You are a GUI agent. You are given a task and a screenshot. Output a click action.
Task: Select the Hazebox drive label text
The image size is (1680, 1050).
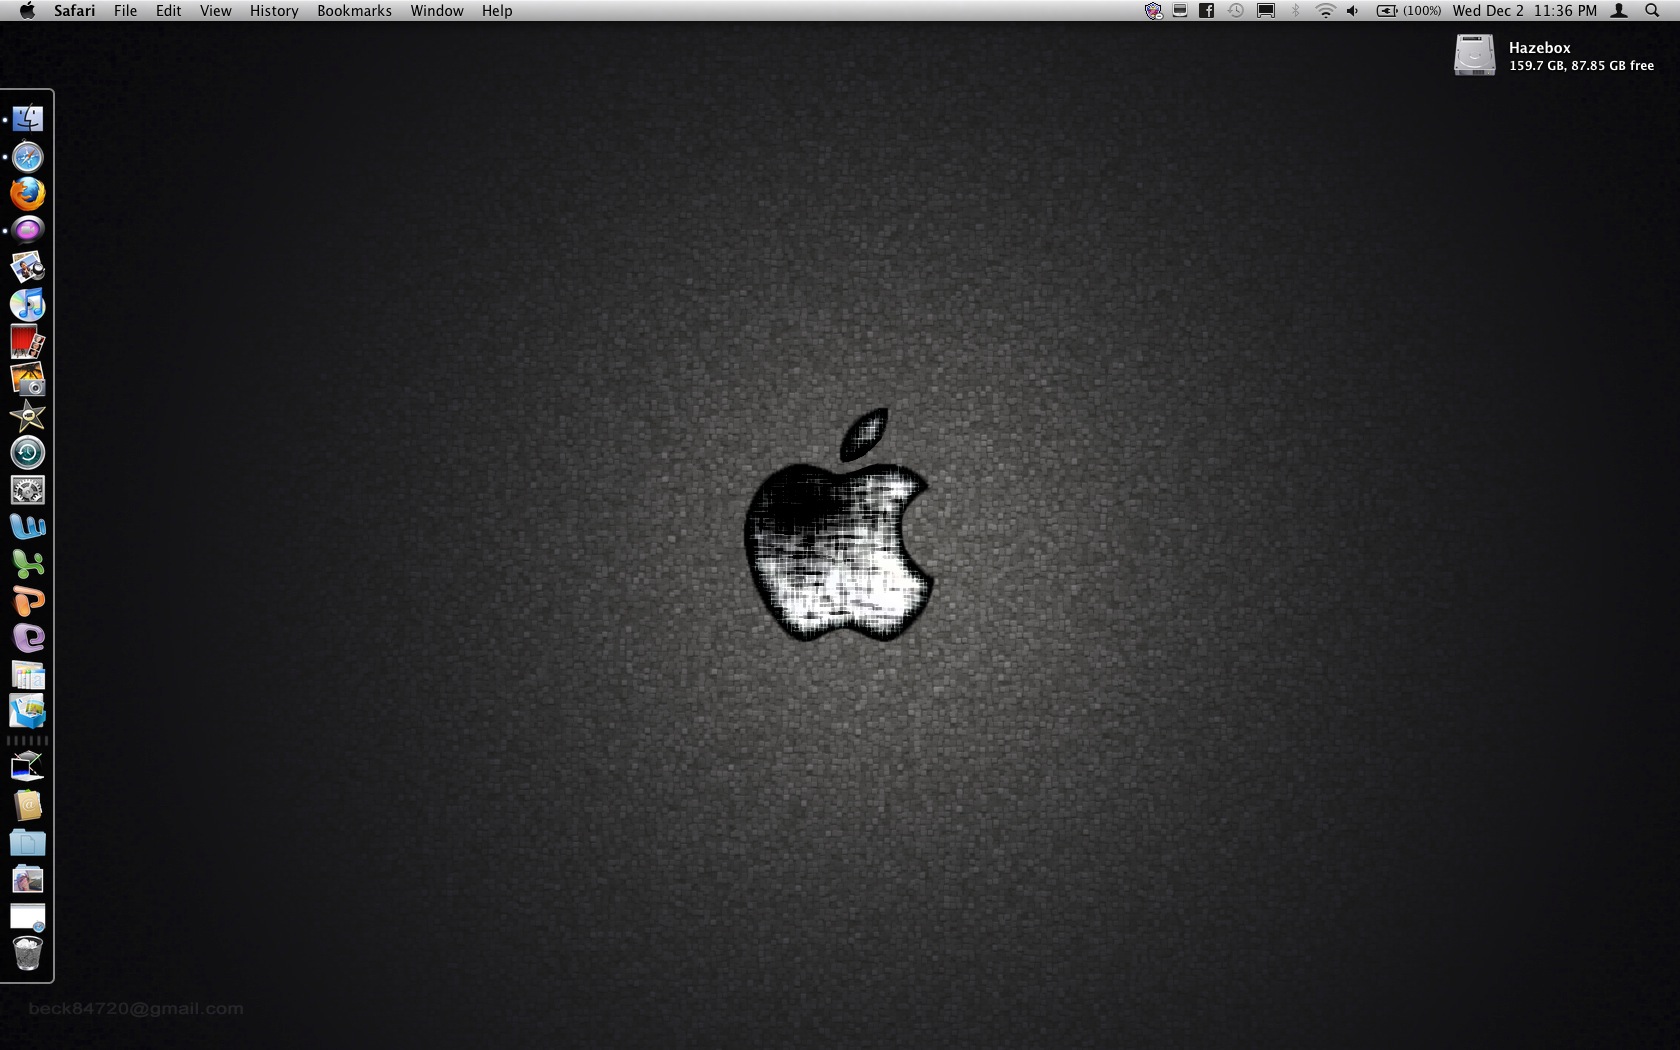[x=1540, y=48]
